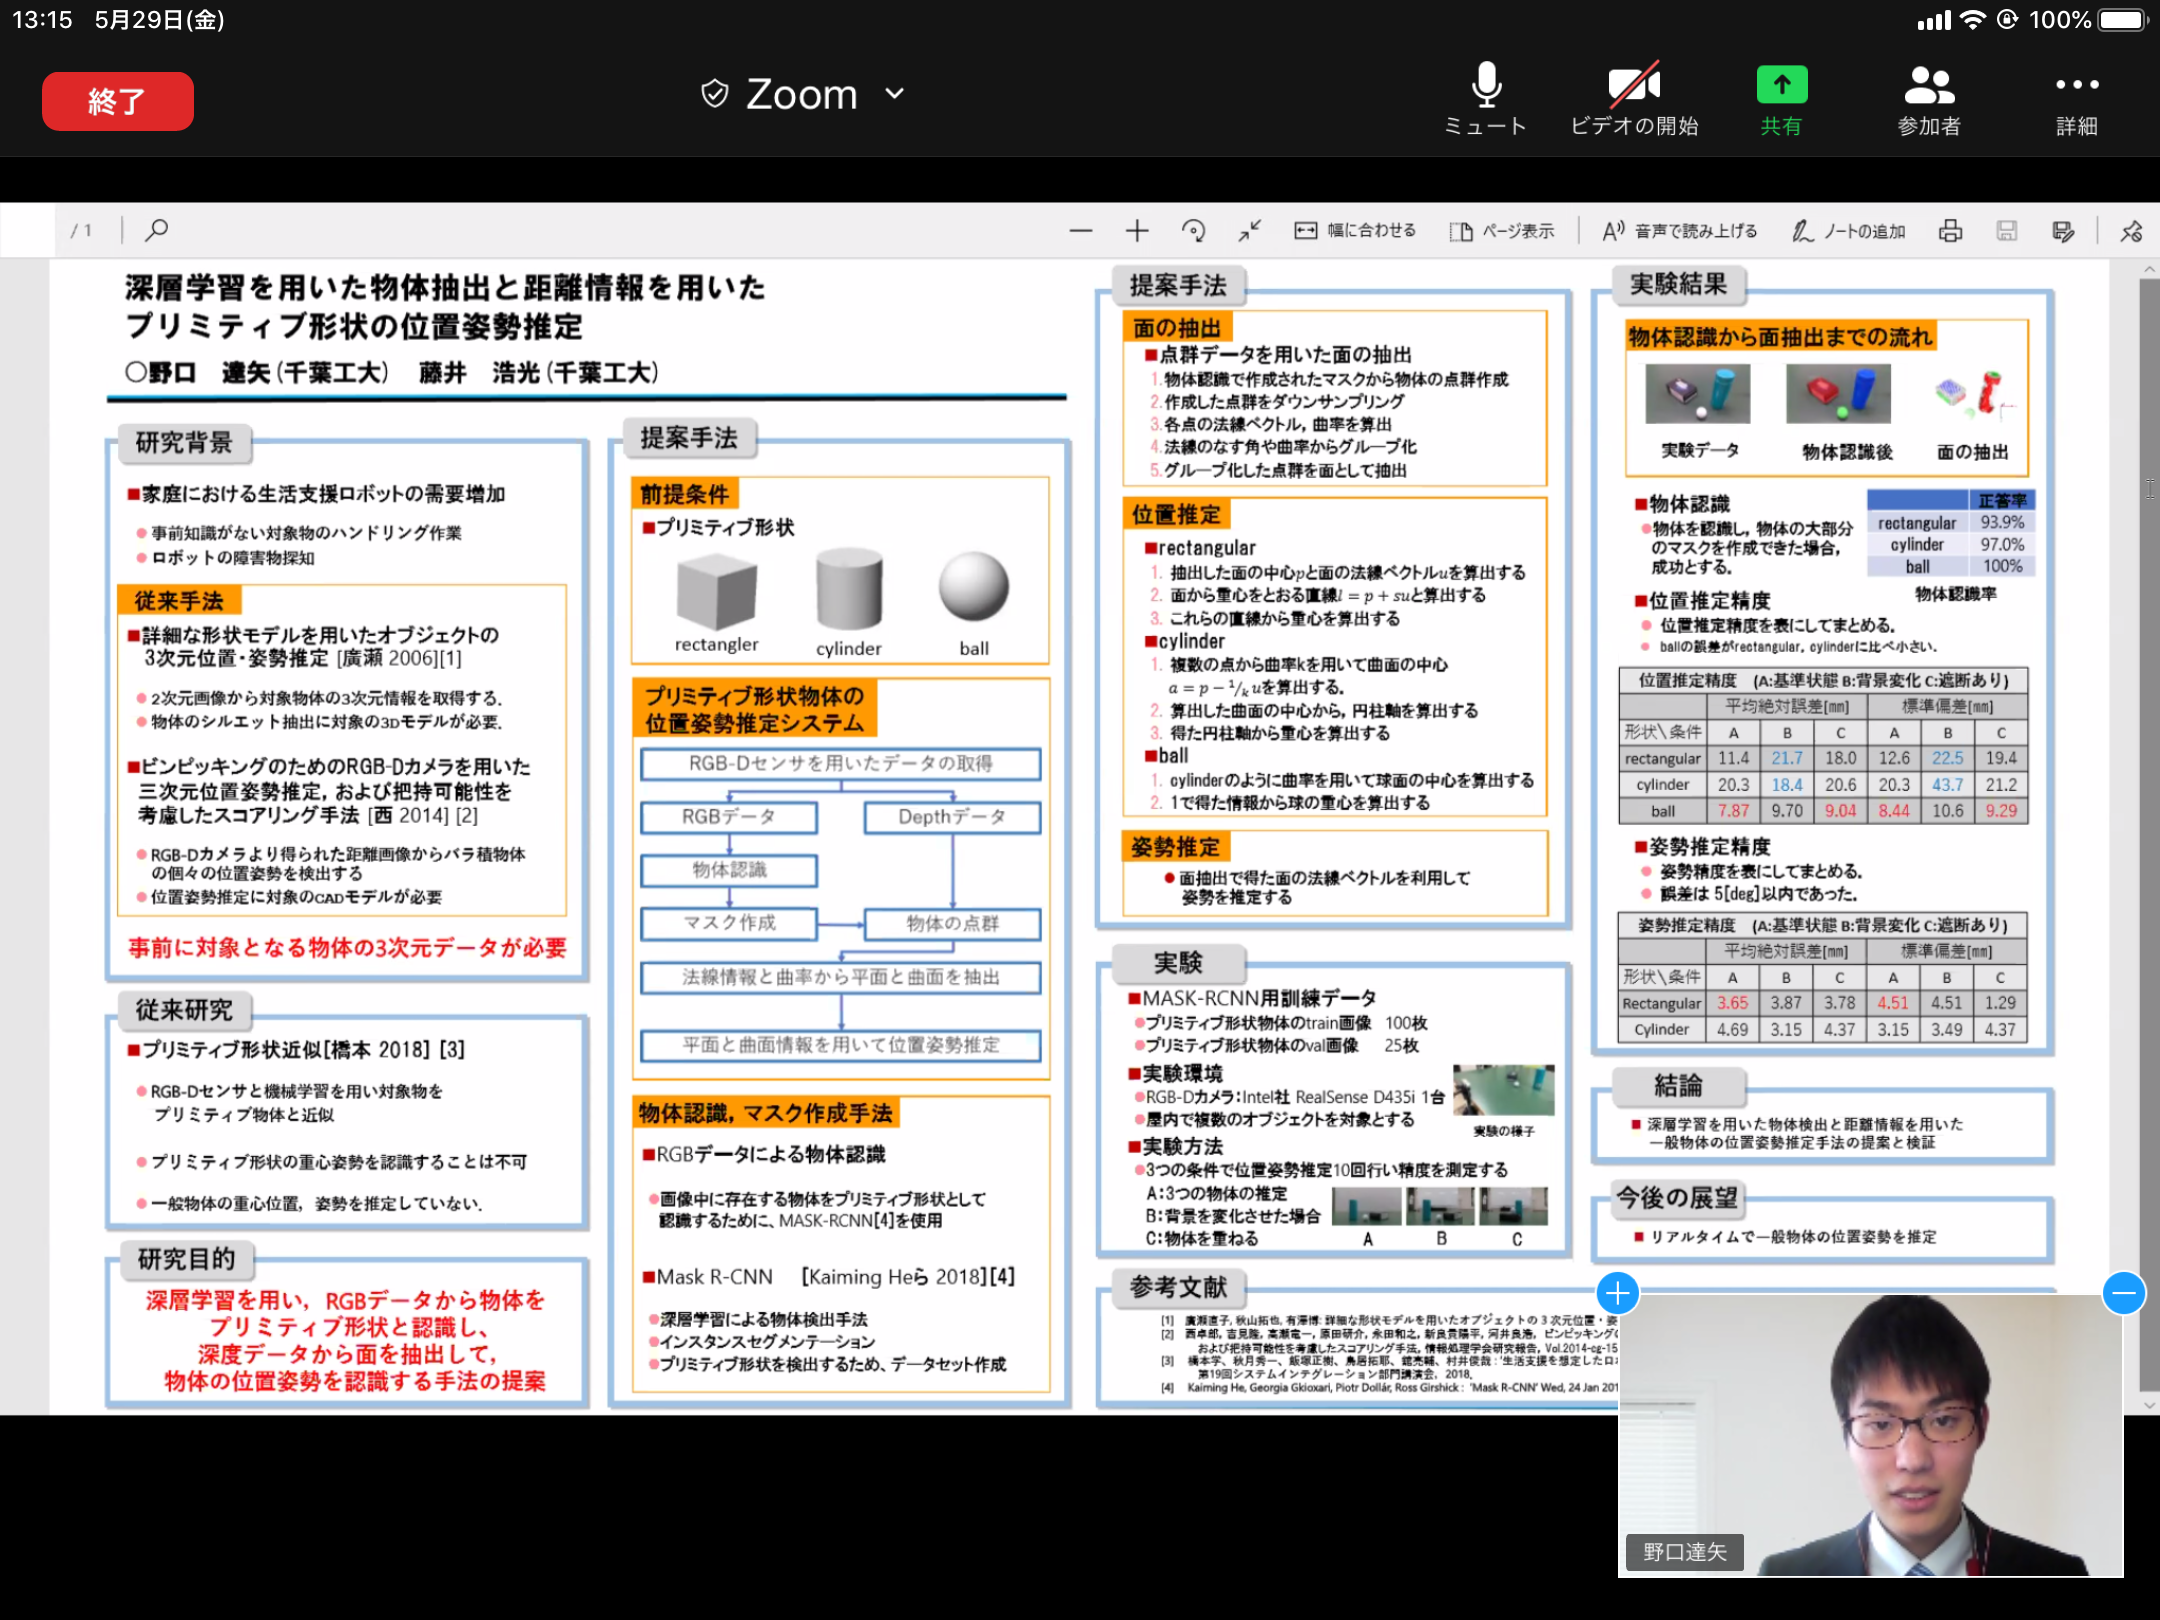Select the Add notes tool

1849,231
